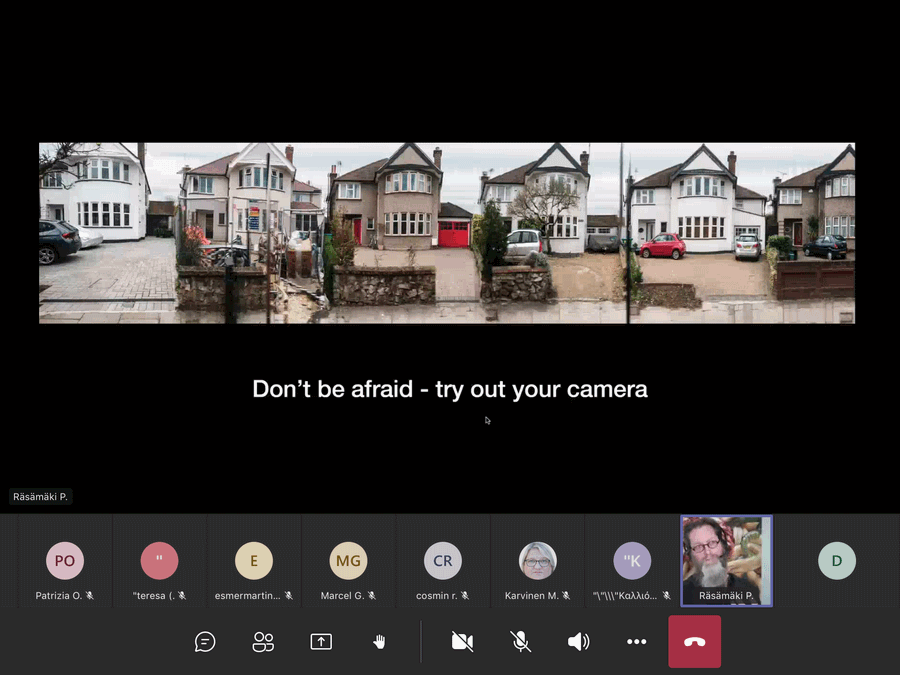This screenshot has width=900, height=675.
Task: Turn on the camera
Action: point(462,642)
